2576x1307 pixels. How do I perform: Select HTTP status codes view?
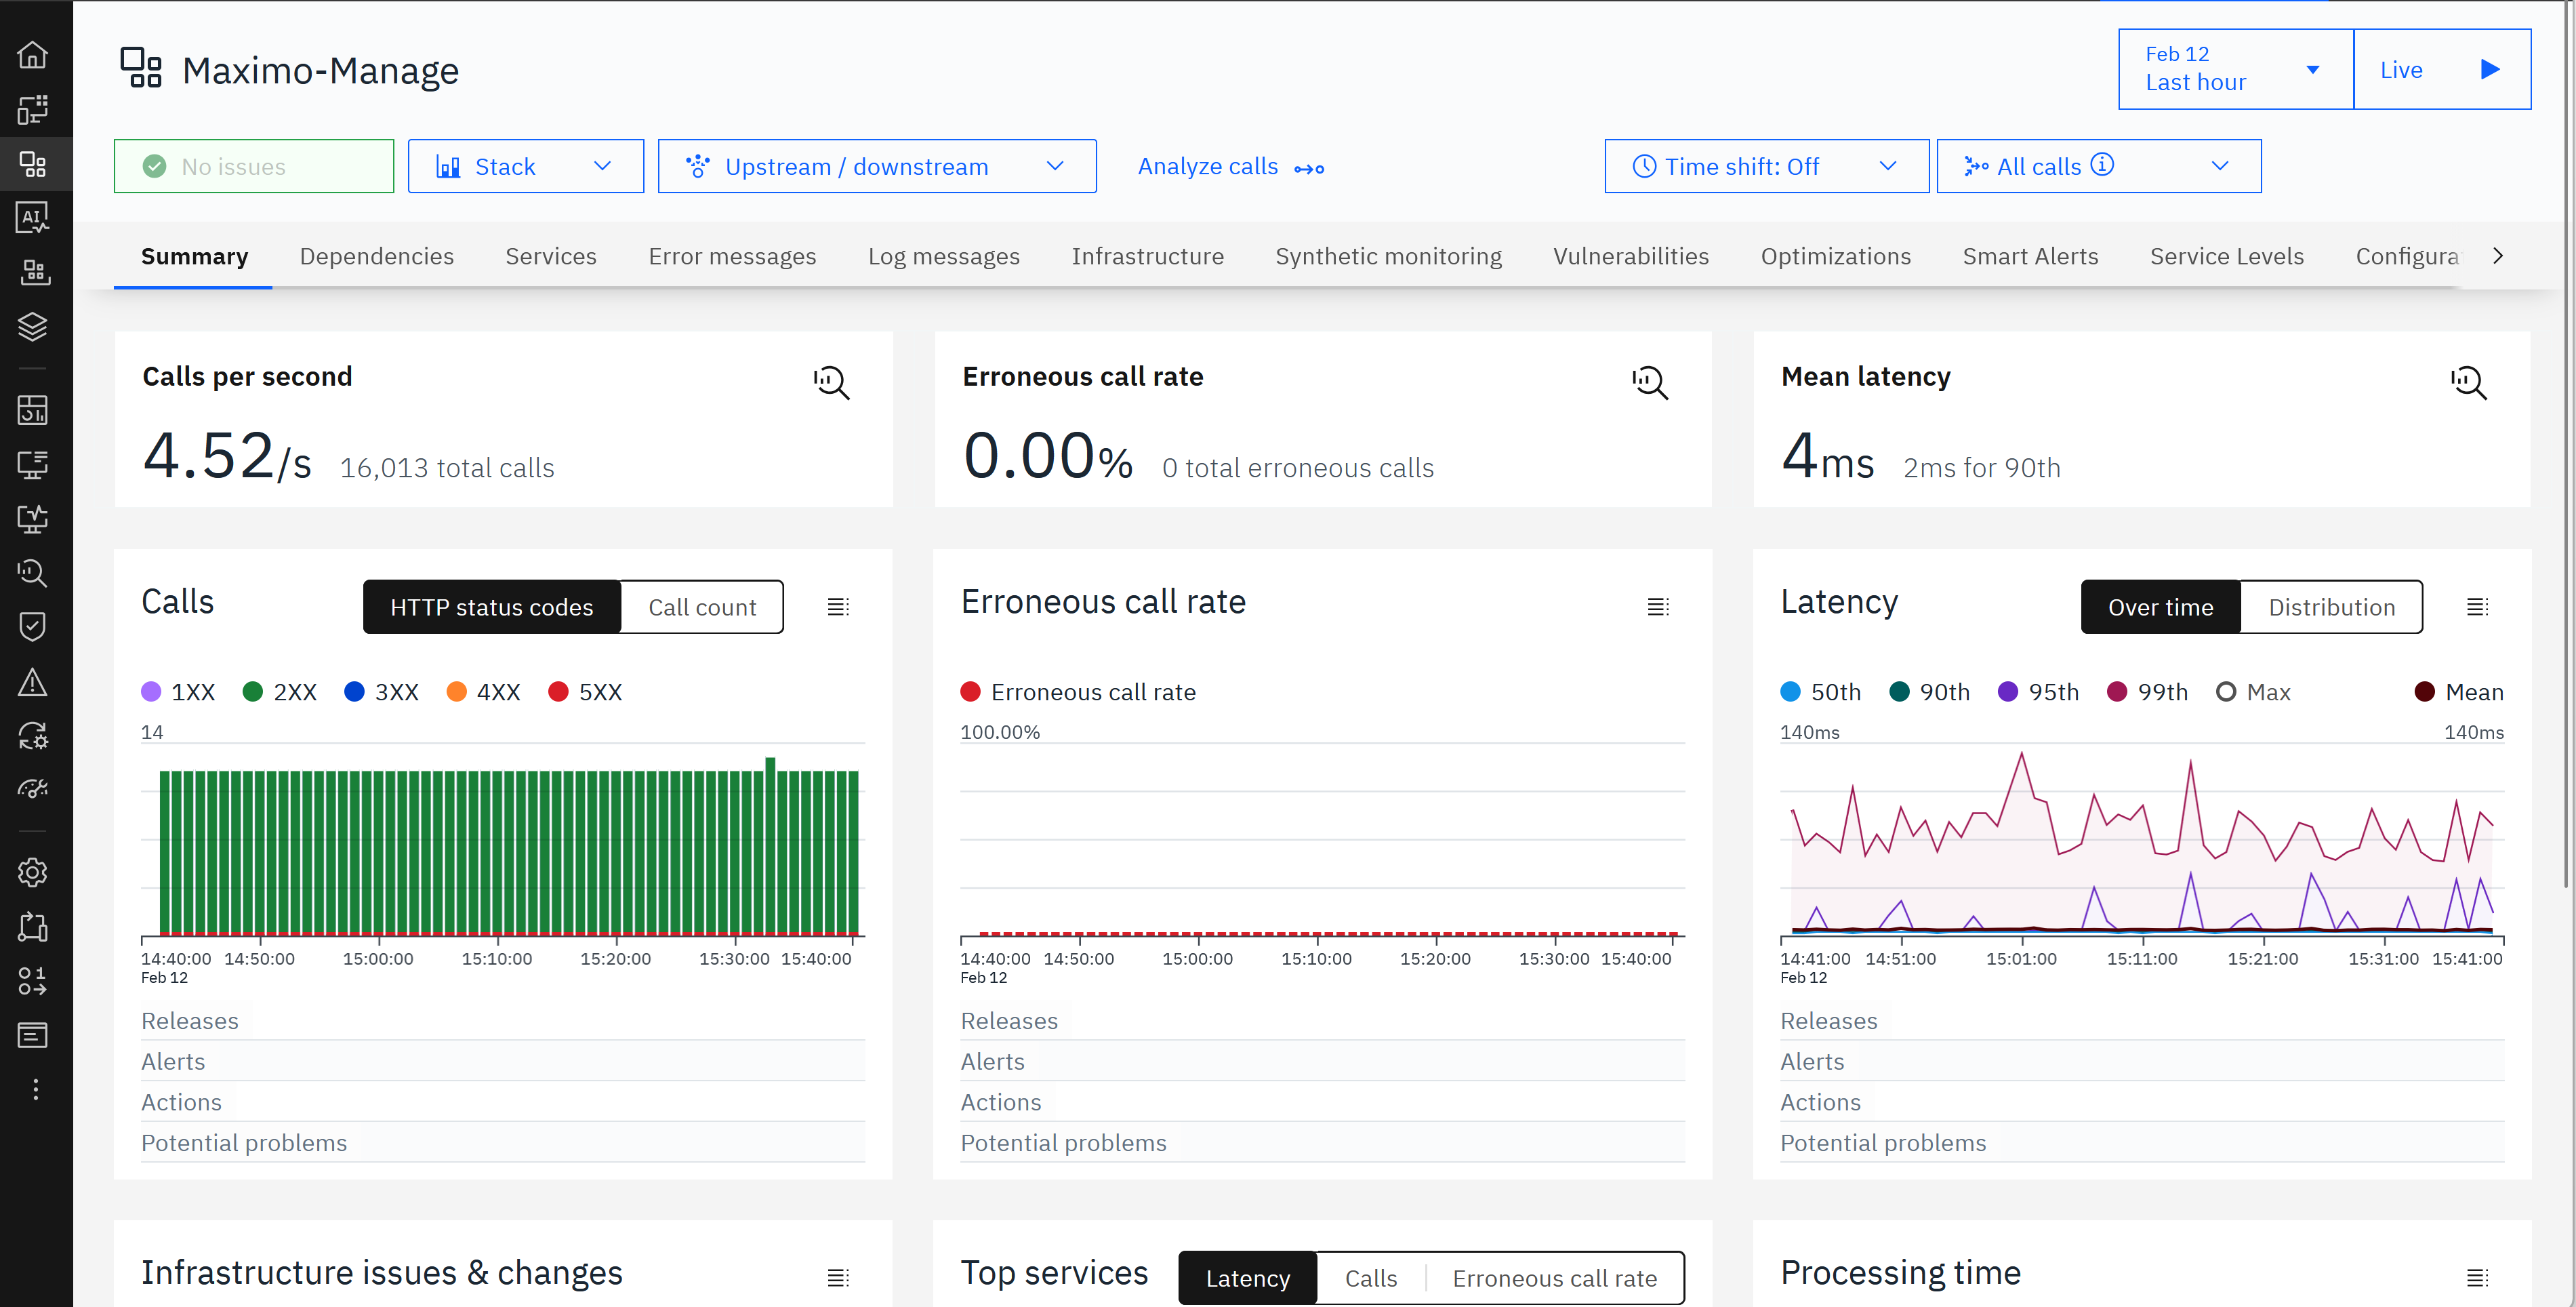[x=492, y=607]
